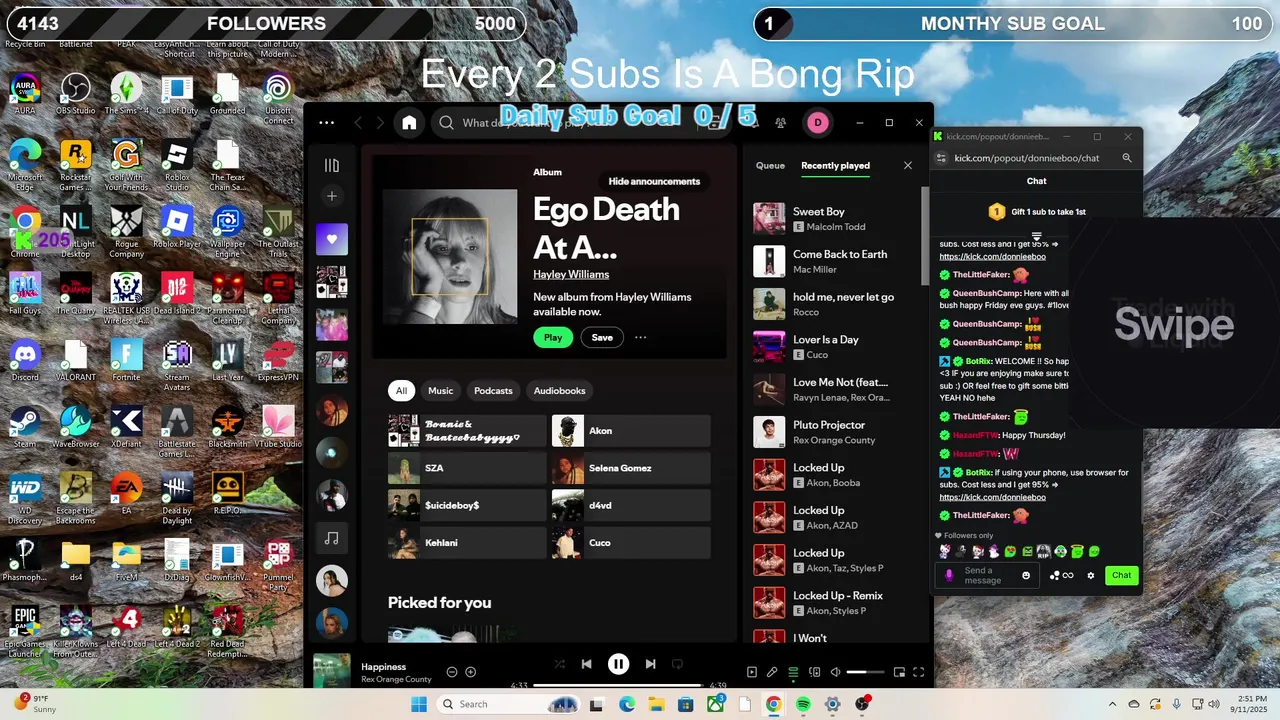Open Happiness album art thumbnail

332,672
